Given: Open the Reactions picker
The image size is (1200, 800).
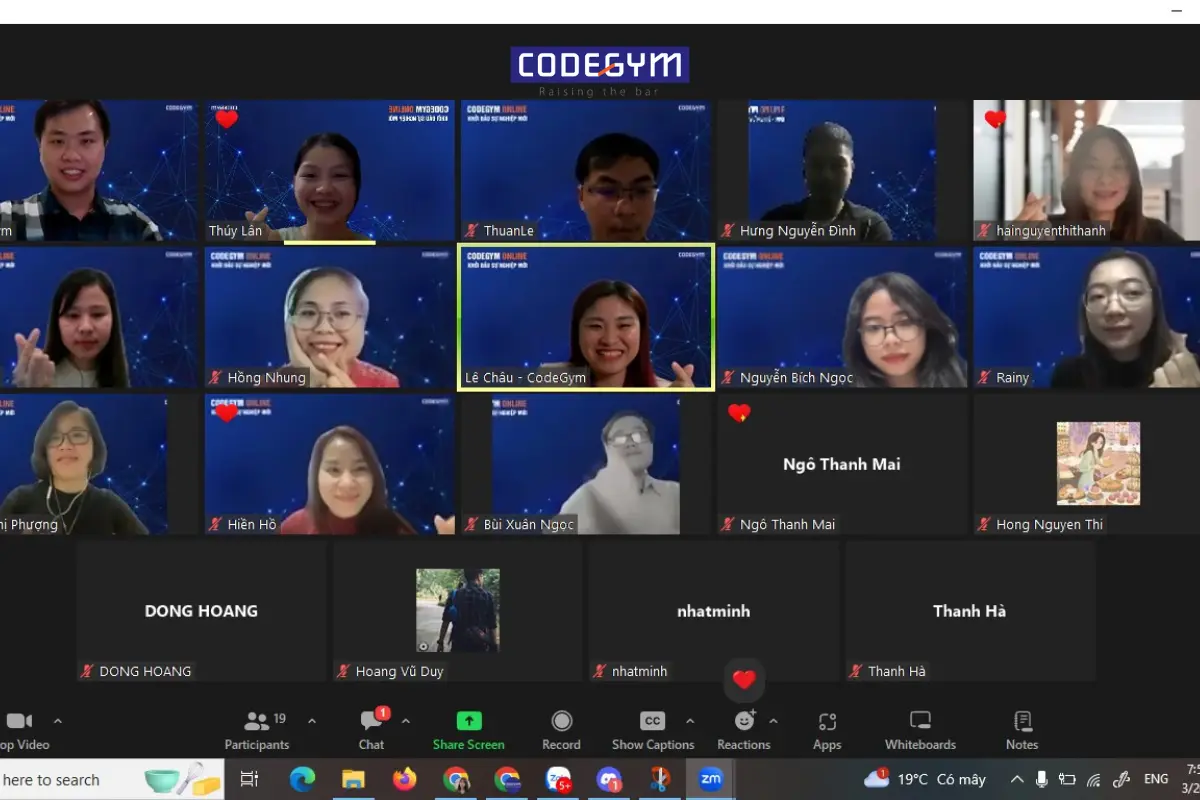Looking at the screenshot, I should pos(743,729).
